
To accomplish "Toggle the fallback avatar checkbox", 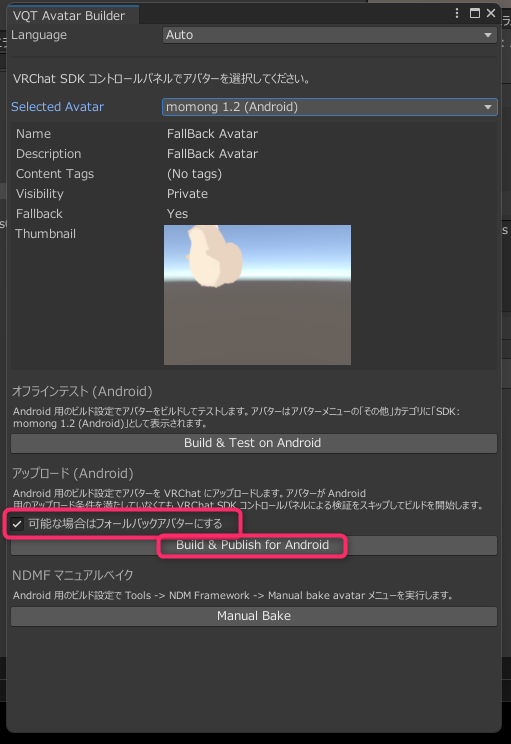I will [x=17, y=524].
